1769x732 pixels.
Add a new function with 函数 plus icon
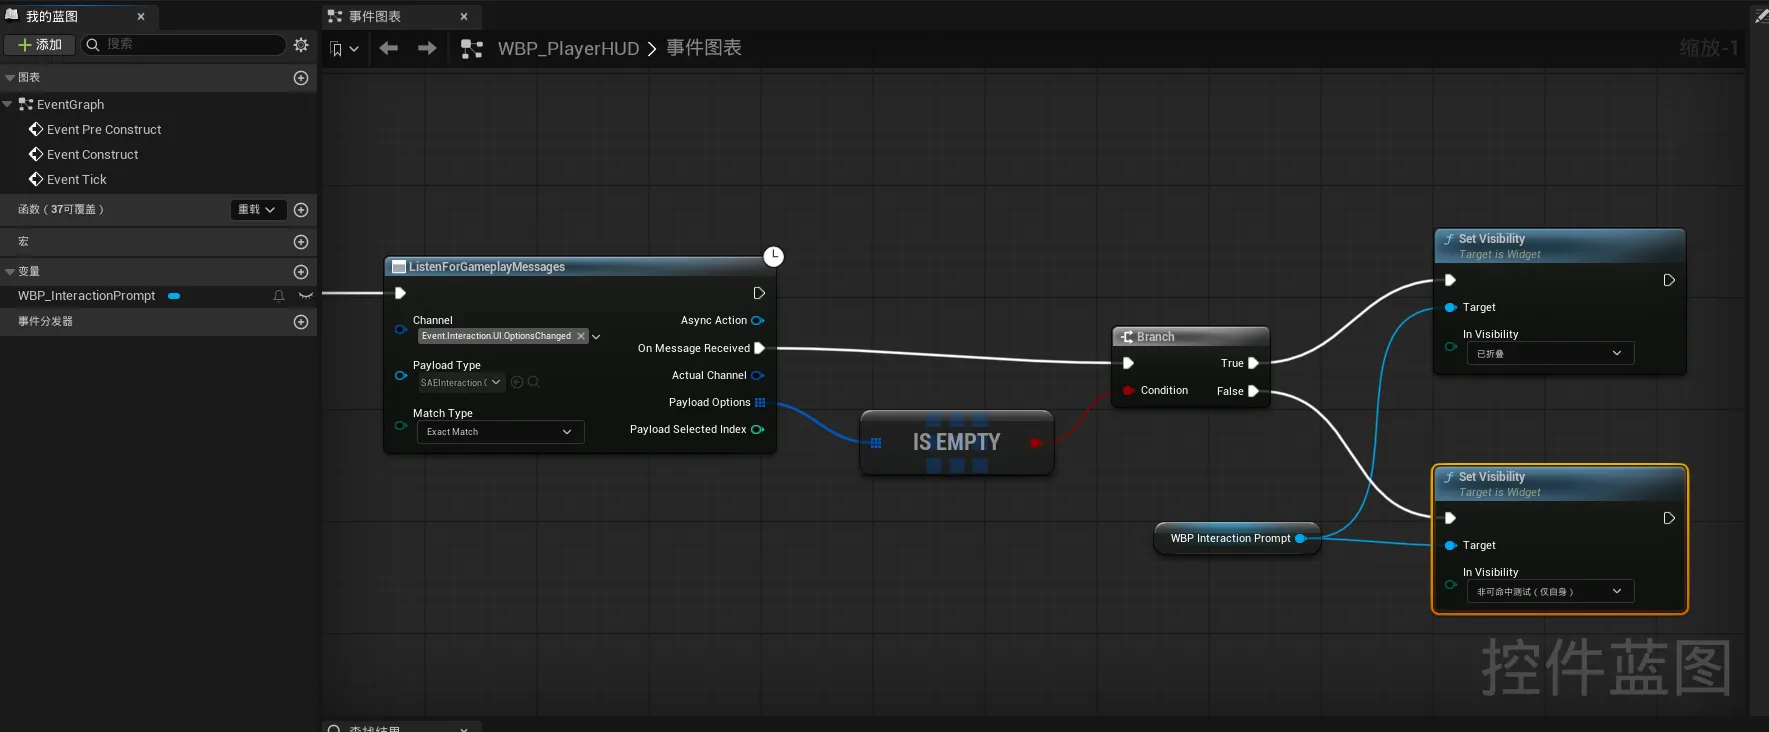301,210
